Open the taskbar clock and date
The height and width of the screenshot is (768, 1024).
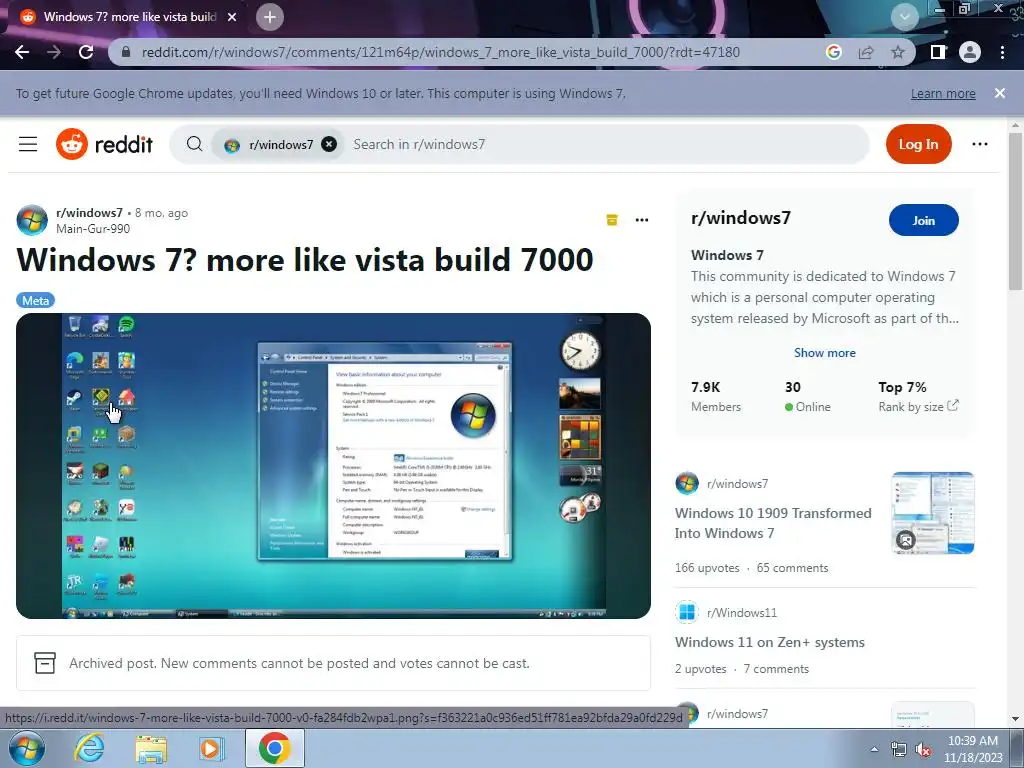(x=972, y=749)
